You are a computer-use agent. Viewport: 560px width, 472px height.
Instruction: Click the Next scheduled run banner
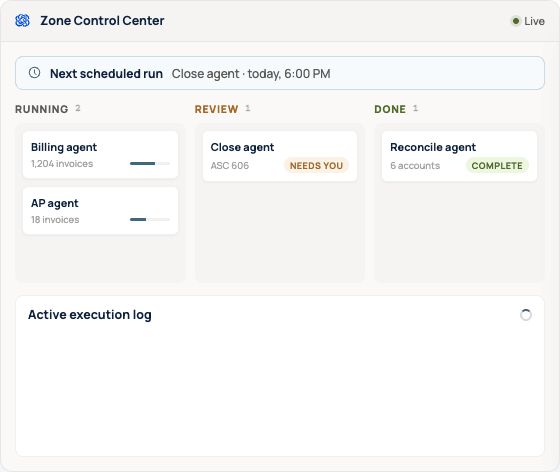pyautogui.click(x=280, y=73)
